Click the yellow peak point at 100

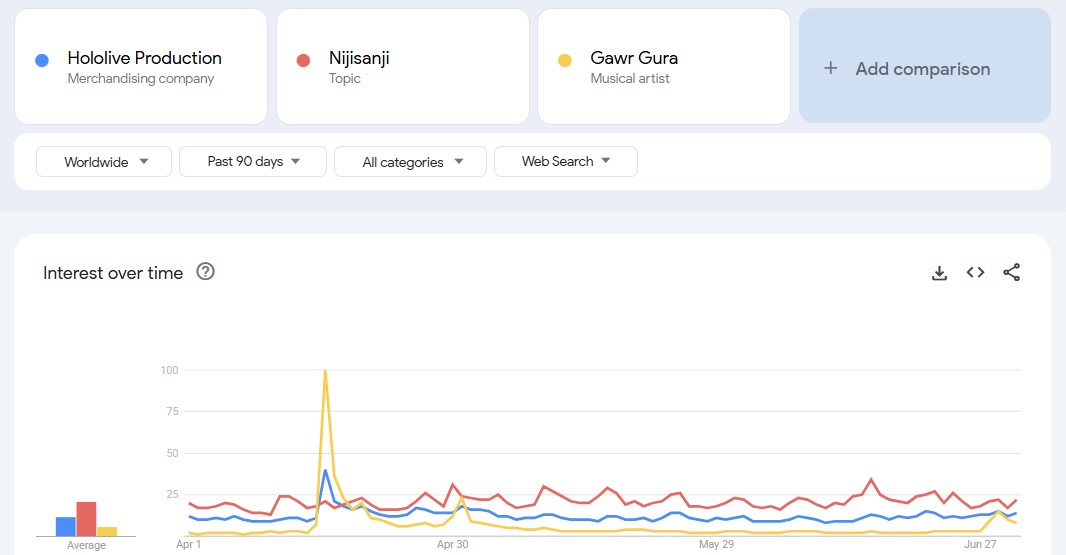(x=326, y=371)
